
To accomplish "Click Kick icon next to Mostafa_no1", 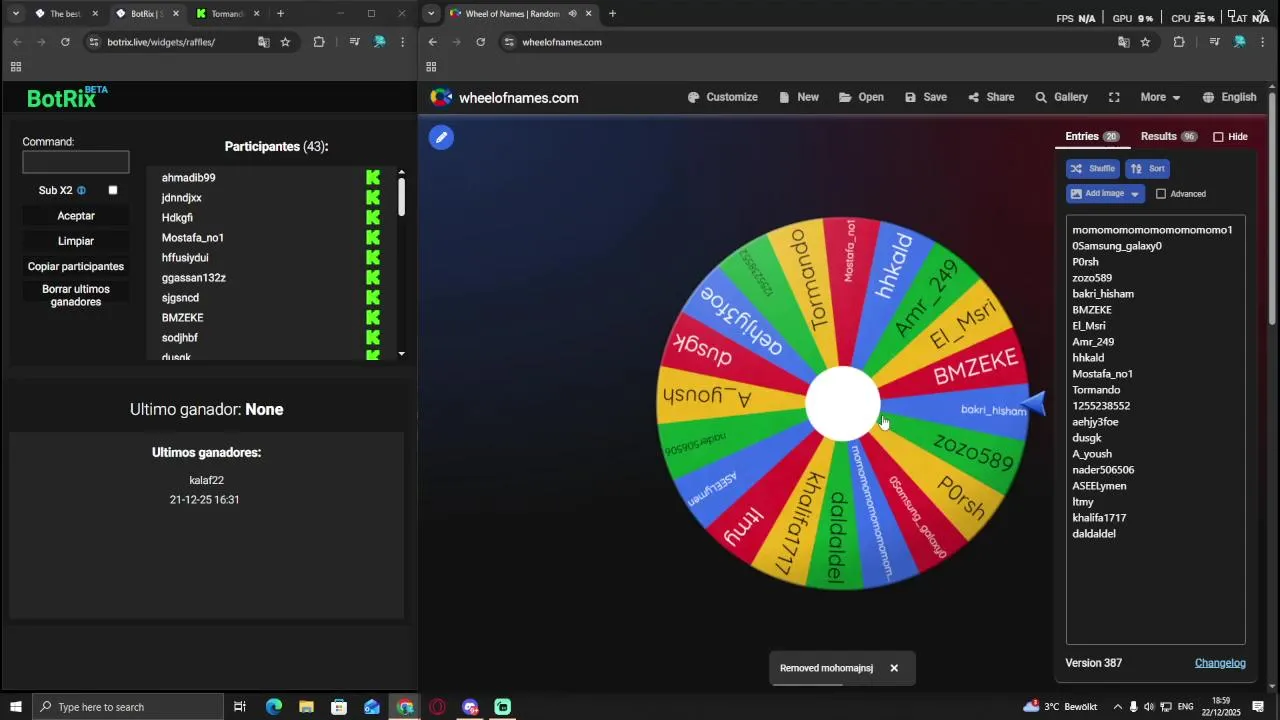I will click(x=373, y=237).
